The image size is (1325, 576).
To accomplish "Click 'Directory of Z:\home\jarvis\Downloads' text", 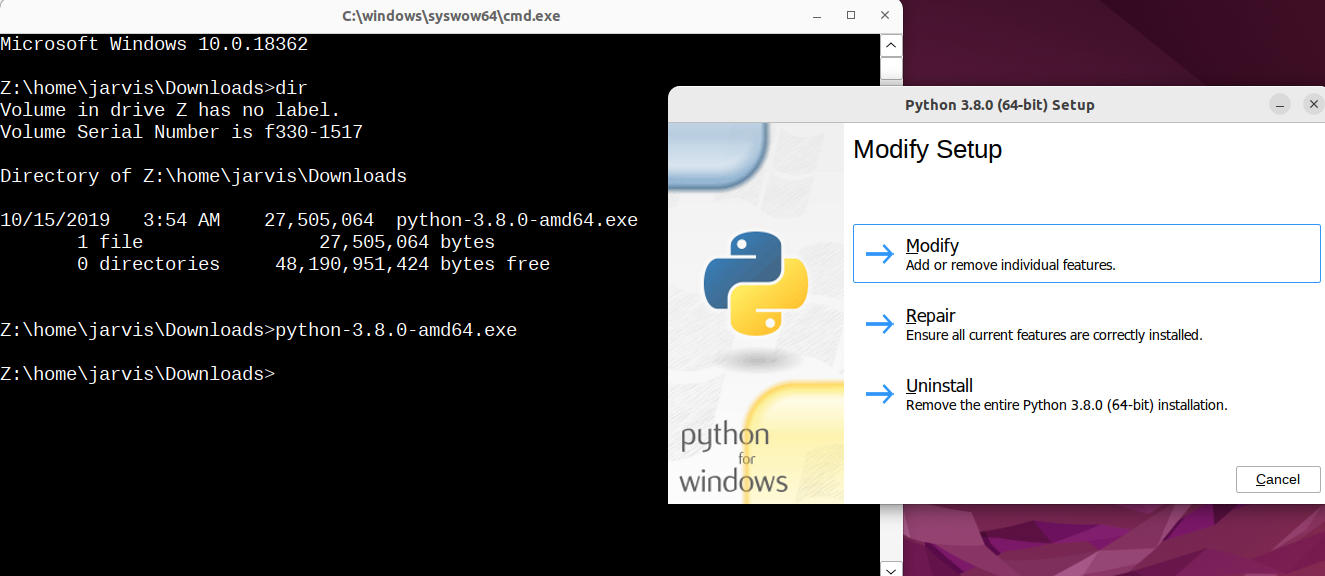I will point(203,176).
